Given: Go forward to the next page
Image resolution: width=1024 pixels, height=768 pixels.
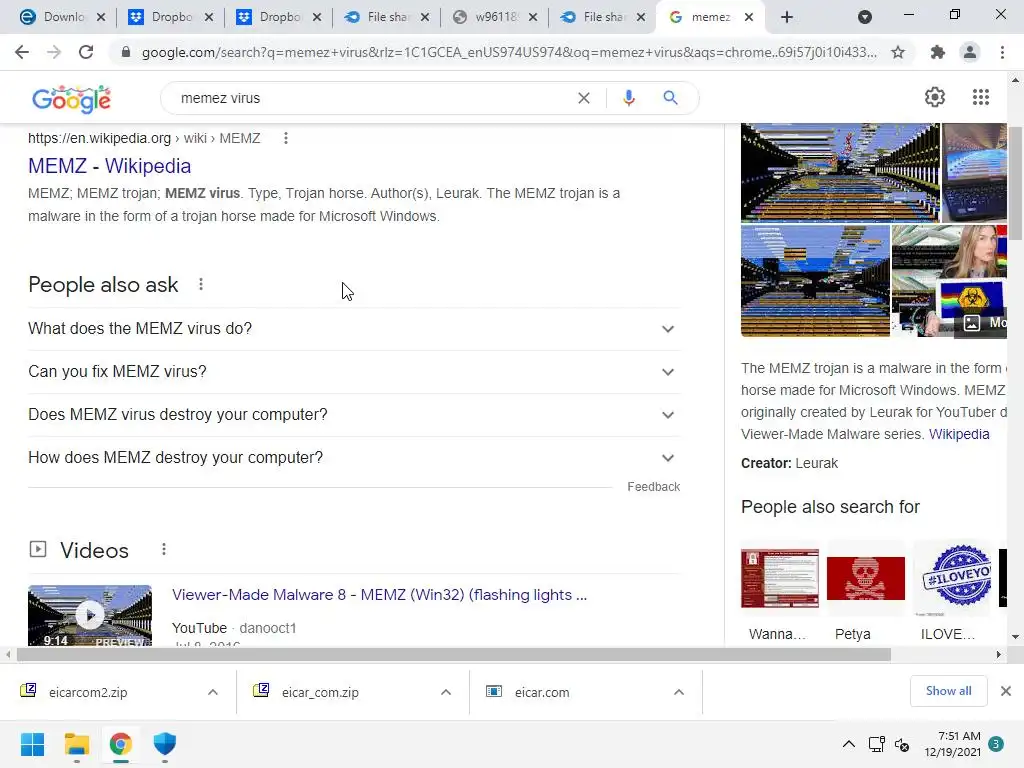Looking at the screenshot, I should pyautogui.click(x=54, y=52).
